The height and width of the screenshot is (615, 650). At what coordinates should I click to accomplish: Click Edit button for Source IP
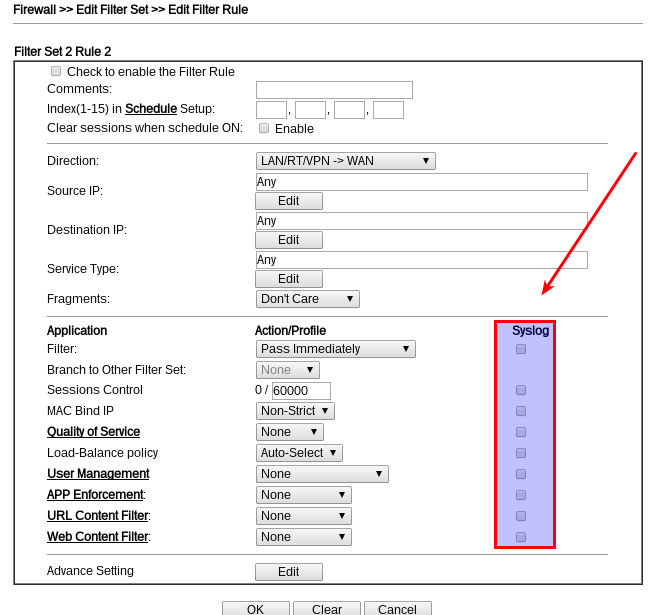(288, 201)
